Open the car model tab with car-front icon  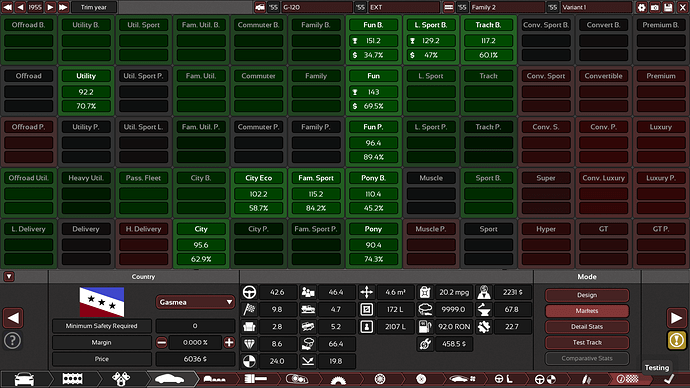[24, 379]
